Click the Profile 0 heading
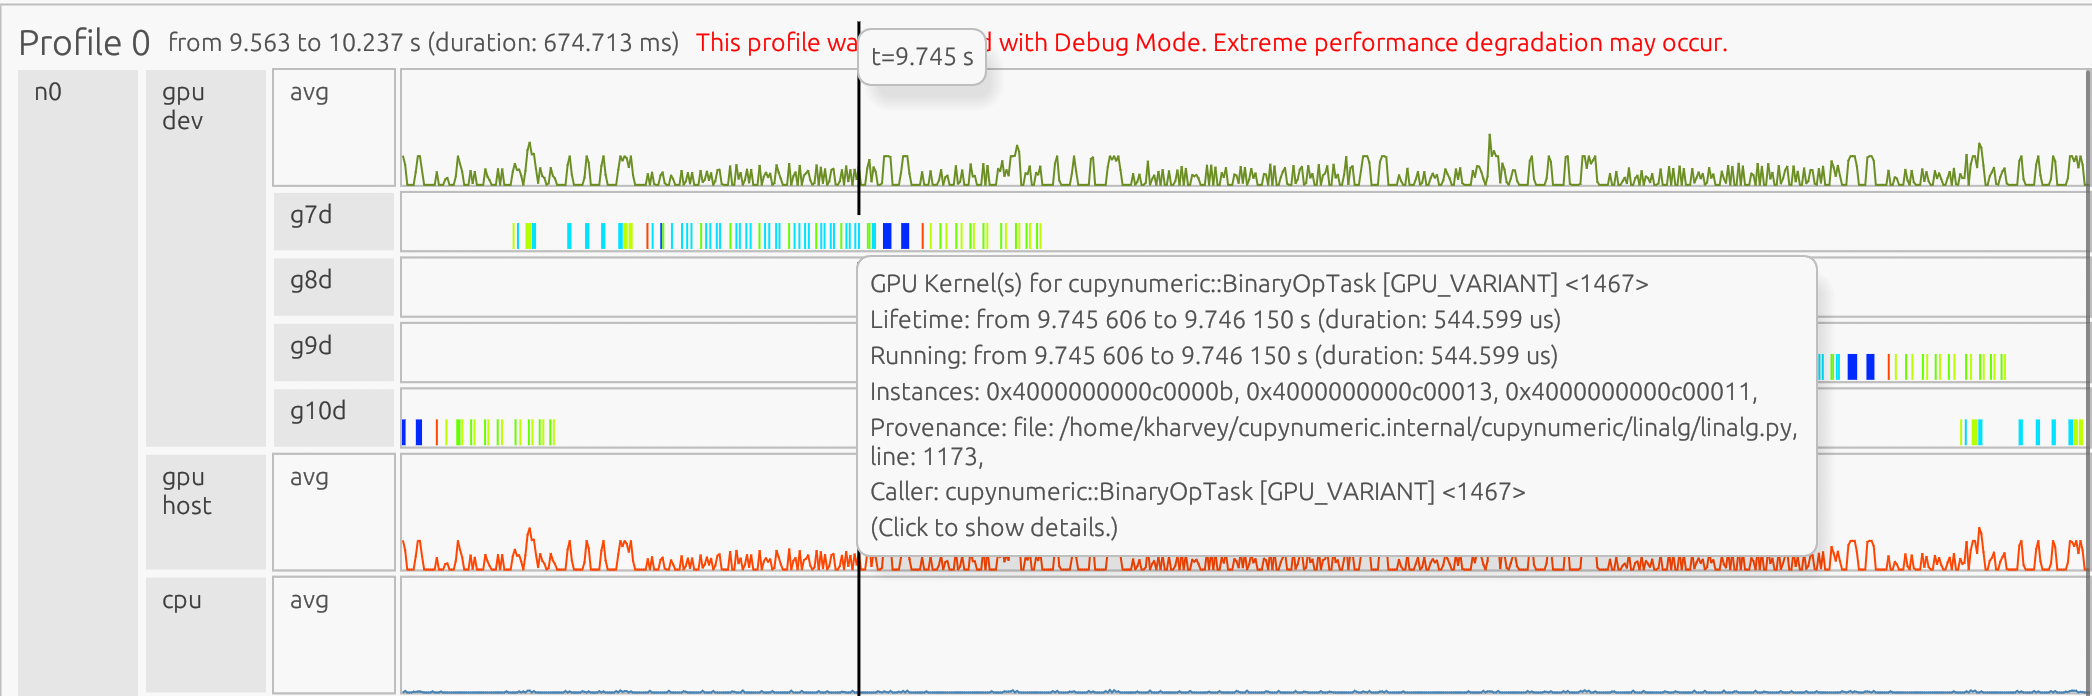 pos(84,43)
